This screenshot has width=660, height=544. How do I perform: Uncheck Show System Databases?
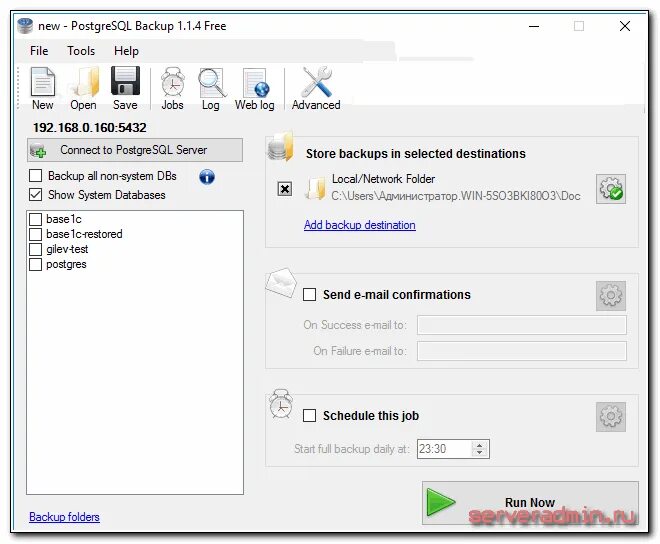tap(35, 195)
